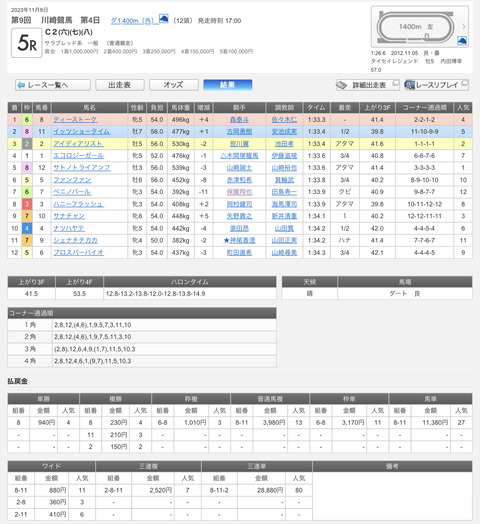
Task: Open jockey 町田直希 profile link
Action: [x=239, y=253]
